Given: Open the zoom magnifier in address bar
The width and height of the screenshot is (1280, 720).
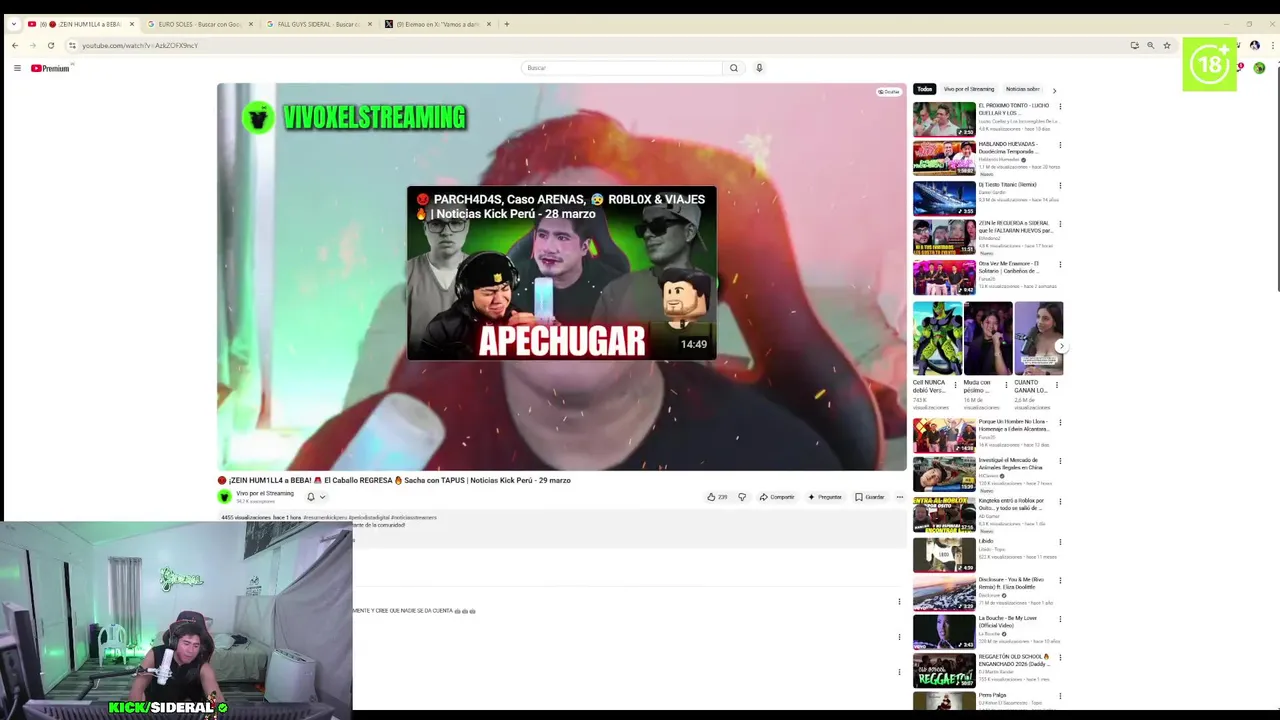Looking at the screenshot, I should tap(1150, 45).
